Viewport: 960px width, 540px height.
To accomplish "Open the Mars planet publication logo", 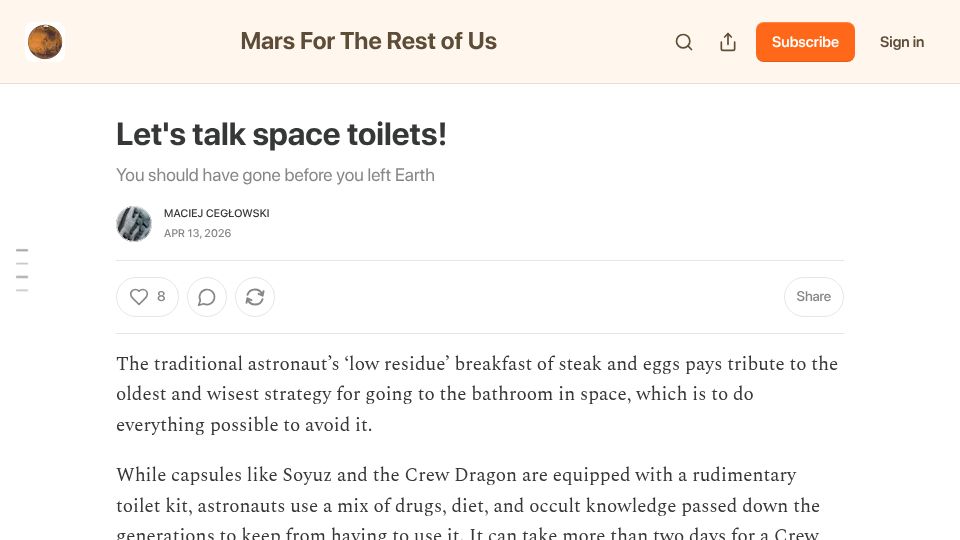I will (45, 42).
